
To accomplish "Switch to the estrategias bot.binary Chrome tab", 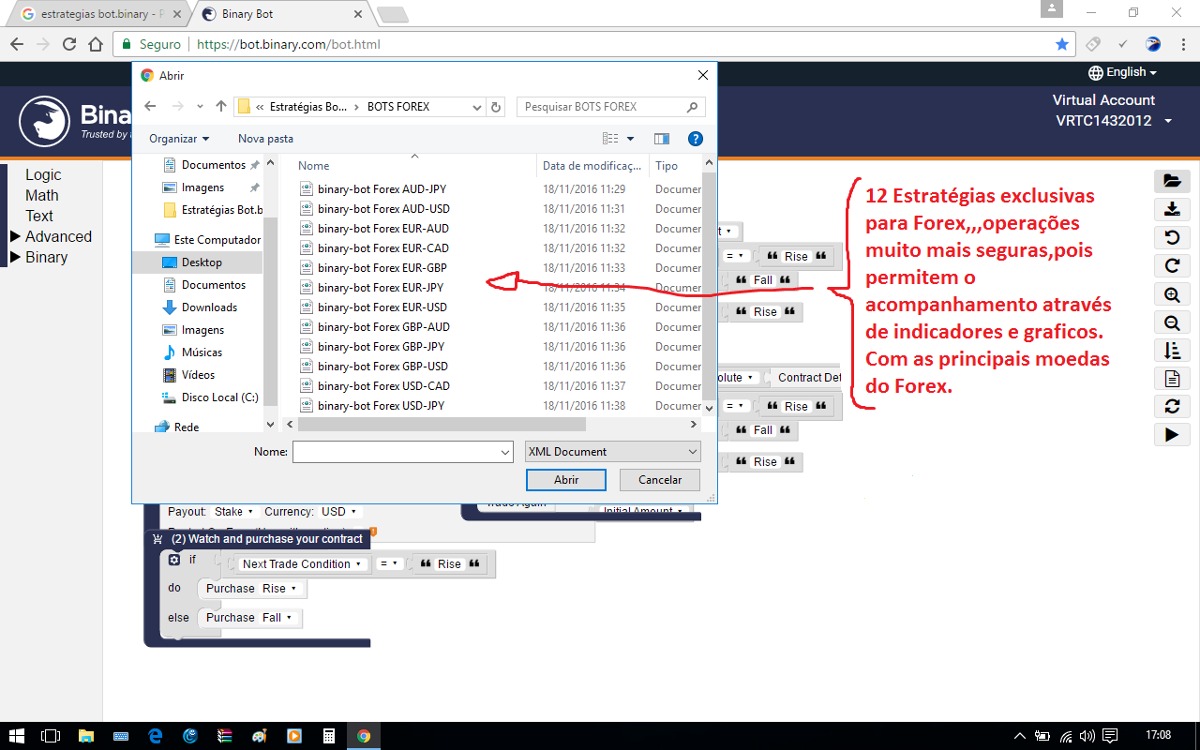I will tap(96, 15).
